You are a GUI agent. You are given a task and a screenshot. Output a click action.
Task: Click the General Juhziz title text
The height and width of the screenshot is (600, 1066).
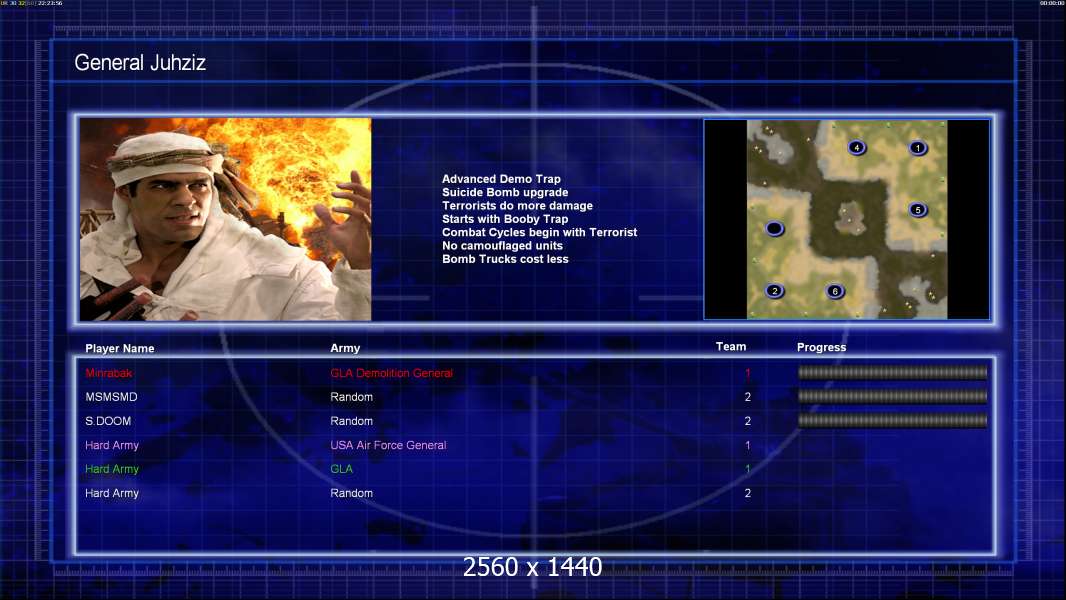[140, 63]
